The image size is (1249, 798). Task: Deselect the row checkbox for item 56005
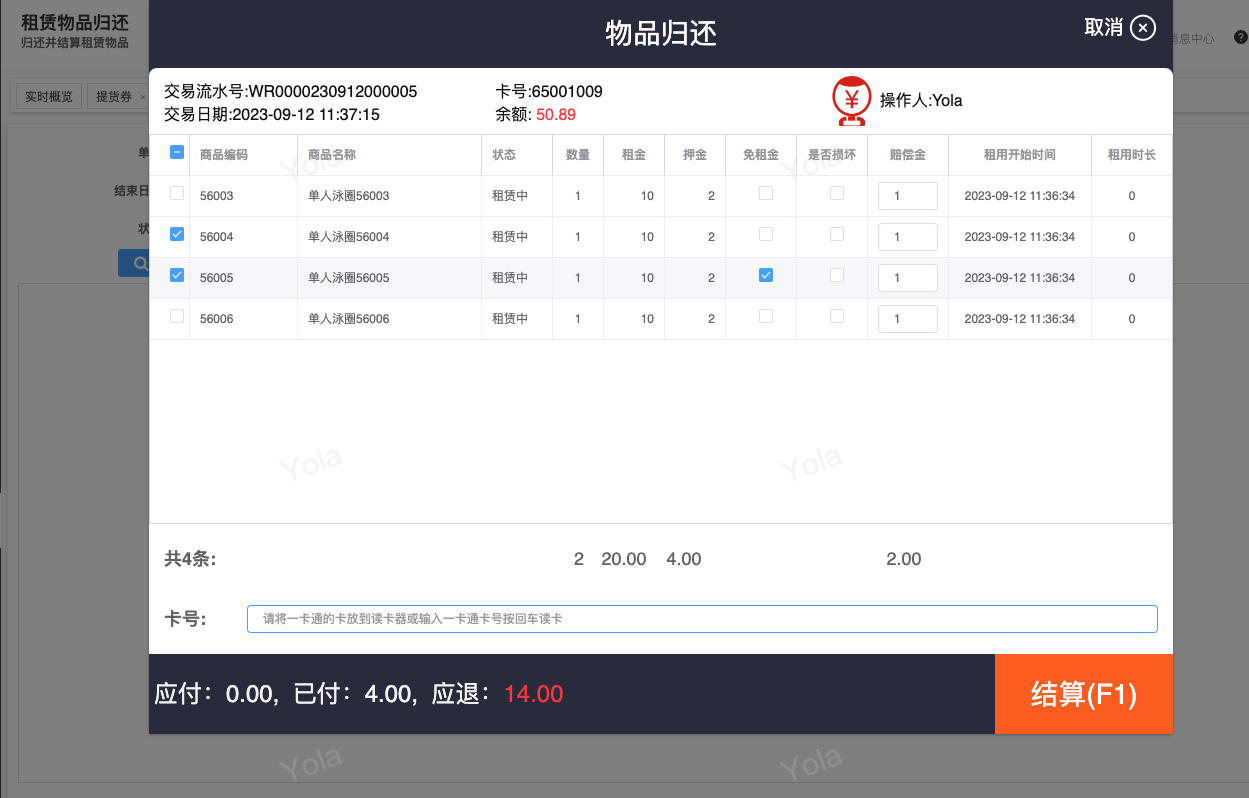177,275
